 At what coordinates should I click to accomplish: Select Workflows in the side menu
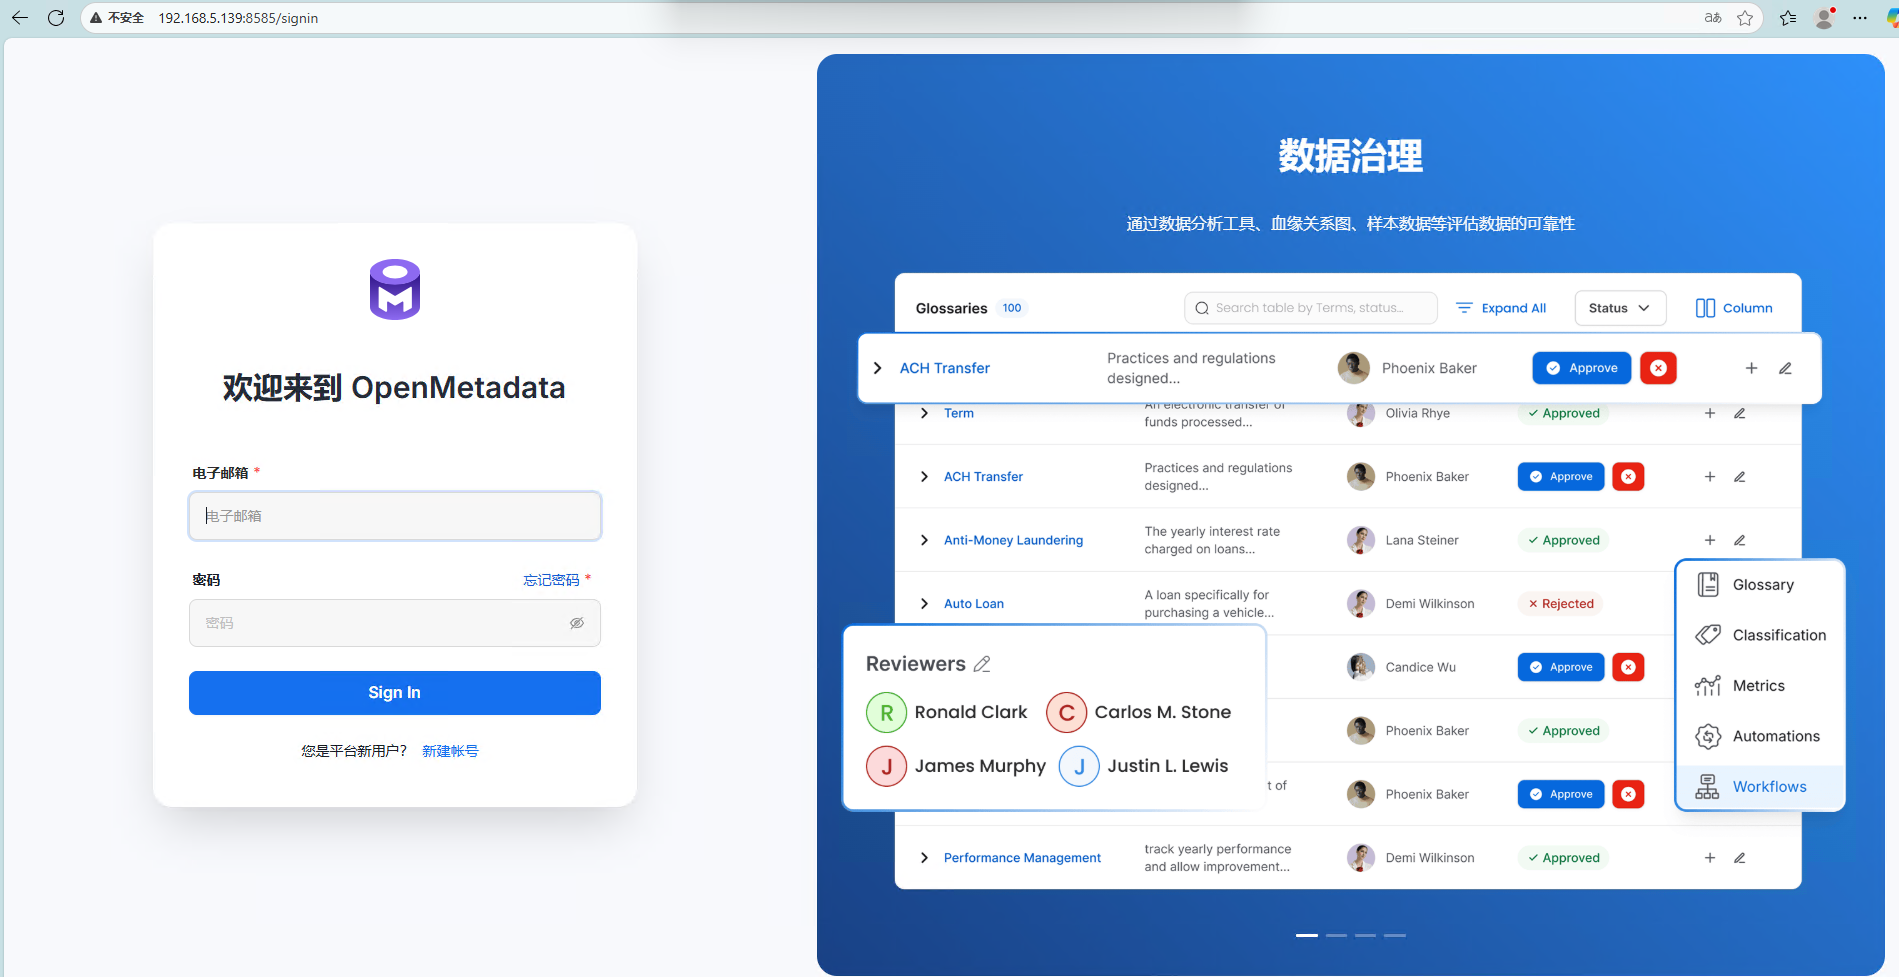click(x=1760, y=787)
